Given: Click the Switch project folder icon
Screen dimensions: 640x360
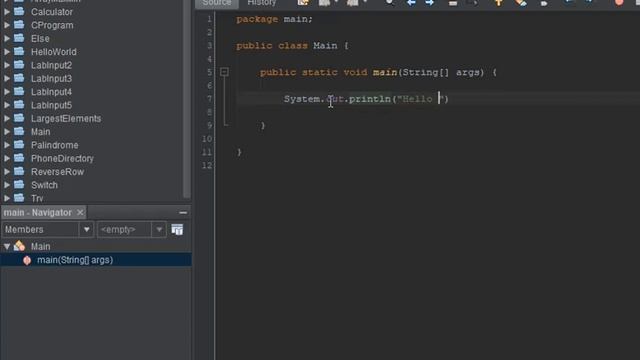Looking at the screenshot, I should [x=19, y=184].
